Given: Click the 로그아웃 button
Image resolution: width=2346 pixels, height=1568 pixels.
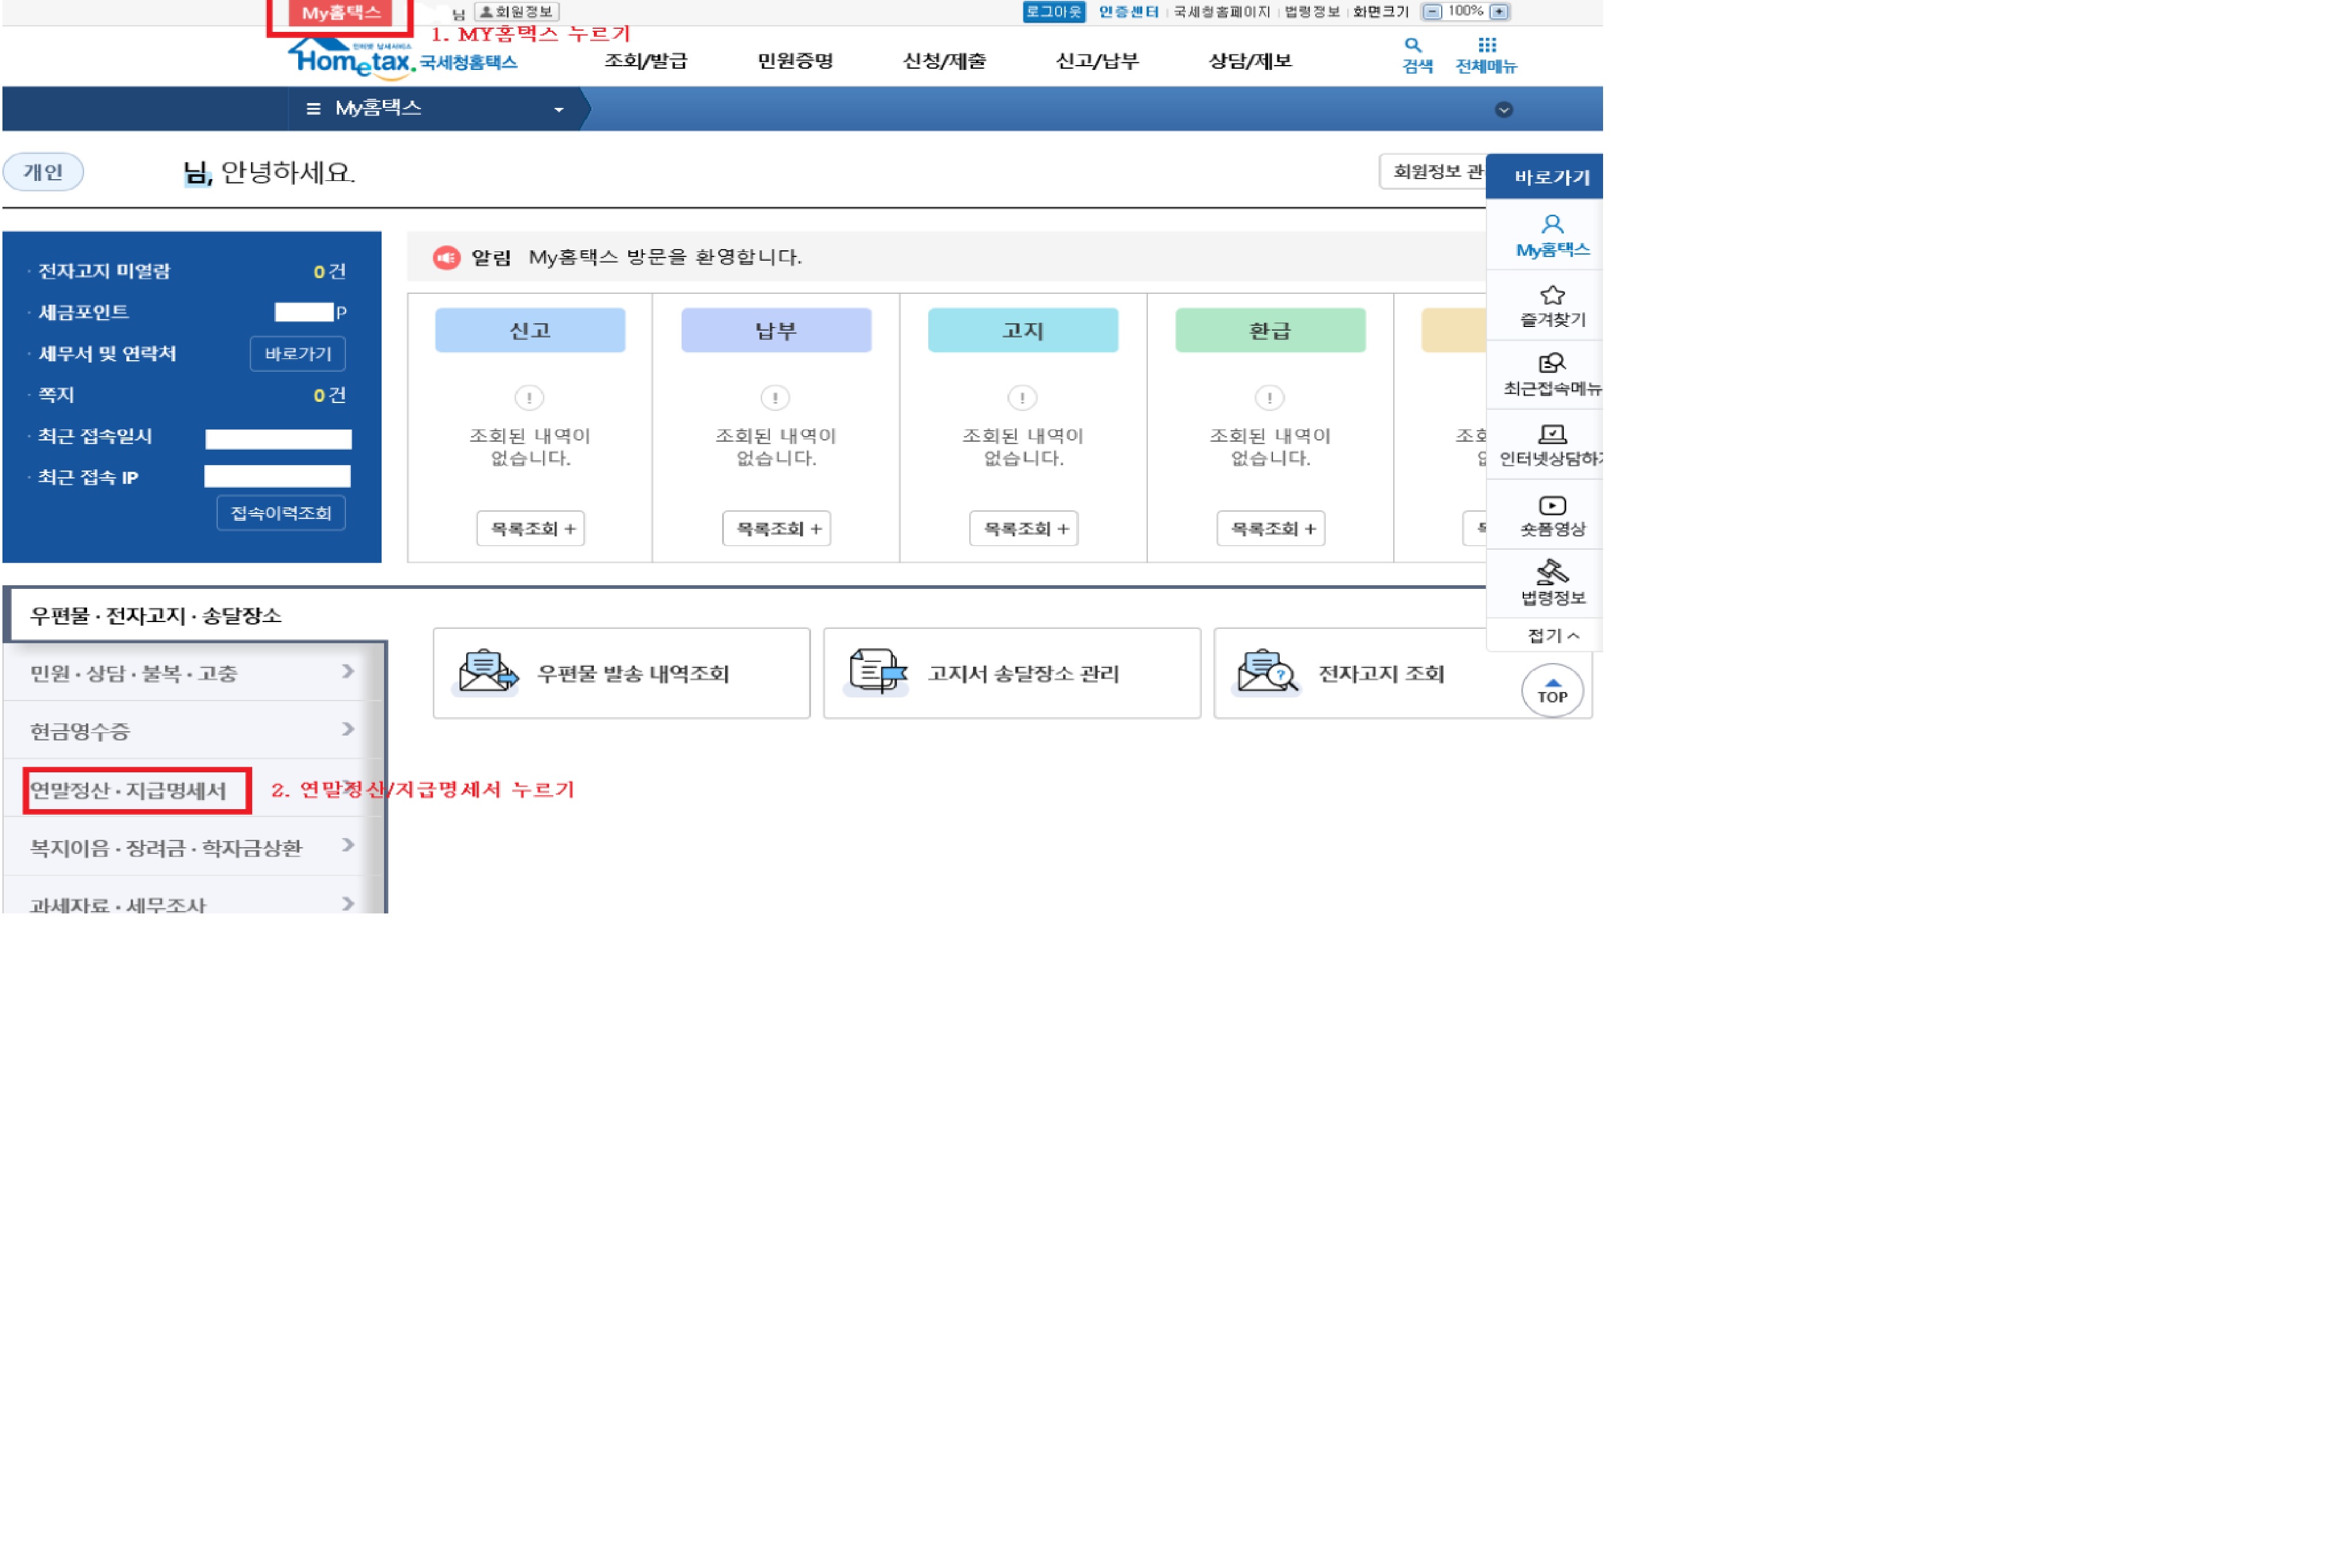Looking at the screenshot, I should tap(1053, 12).
